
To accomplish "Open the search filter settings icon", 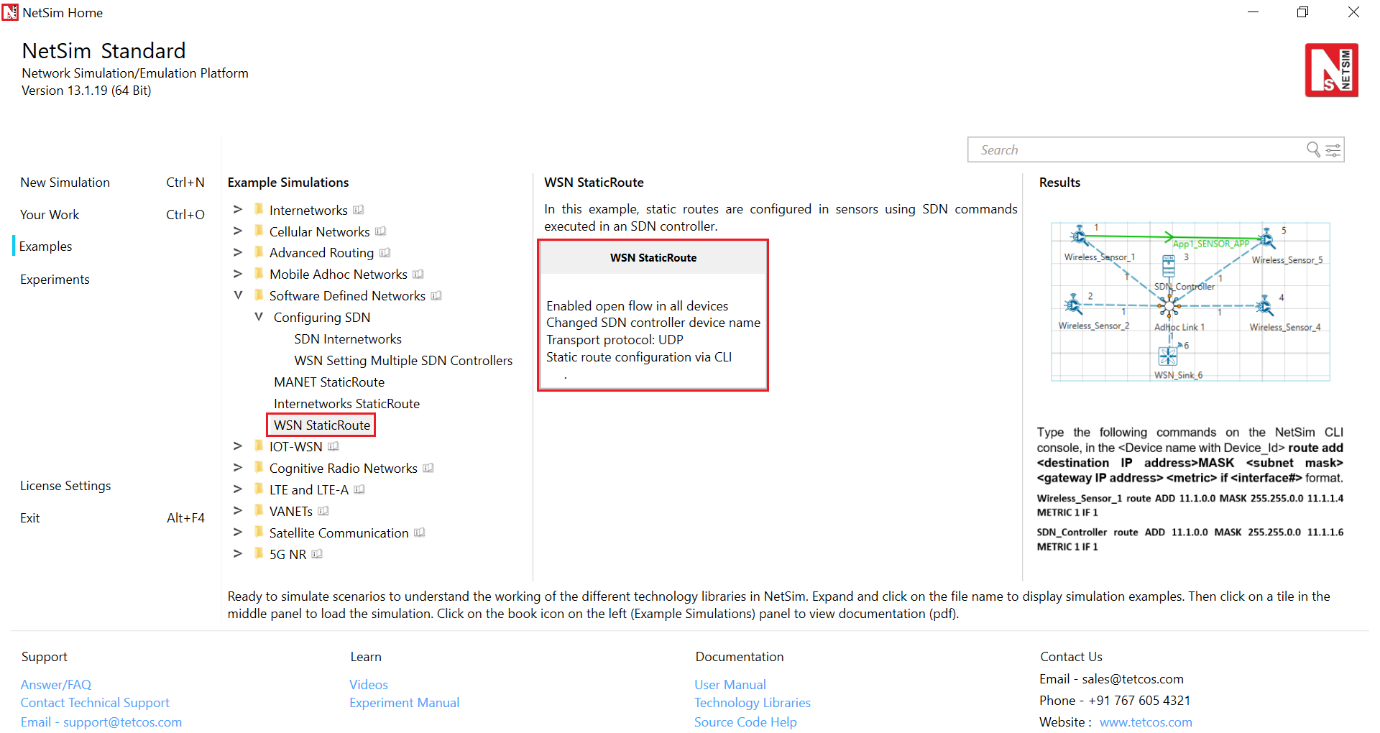I will [1333, 150].
